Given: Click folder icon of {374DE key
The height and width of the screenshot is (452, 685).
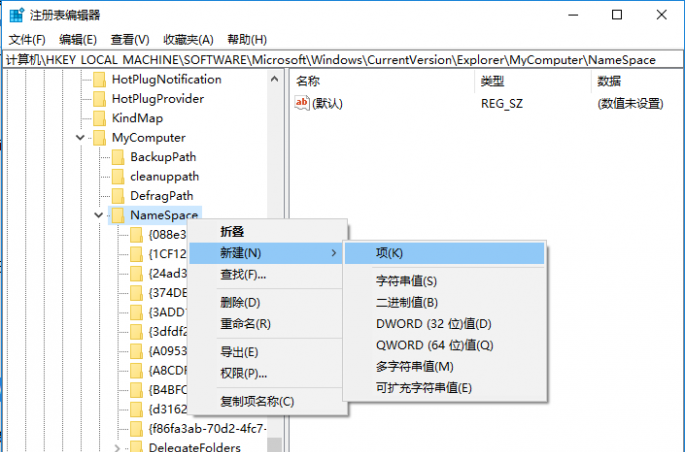Looking at the screenshot, I should (x=136, y=293).
